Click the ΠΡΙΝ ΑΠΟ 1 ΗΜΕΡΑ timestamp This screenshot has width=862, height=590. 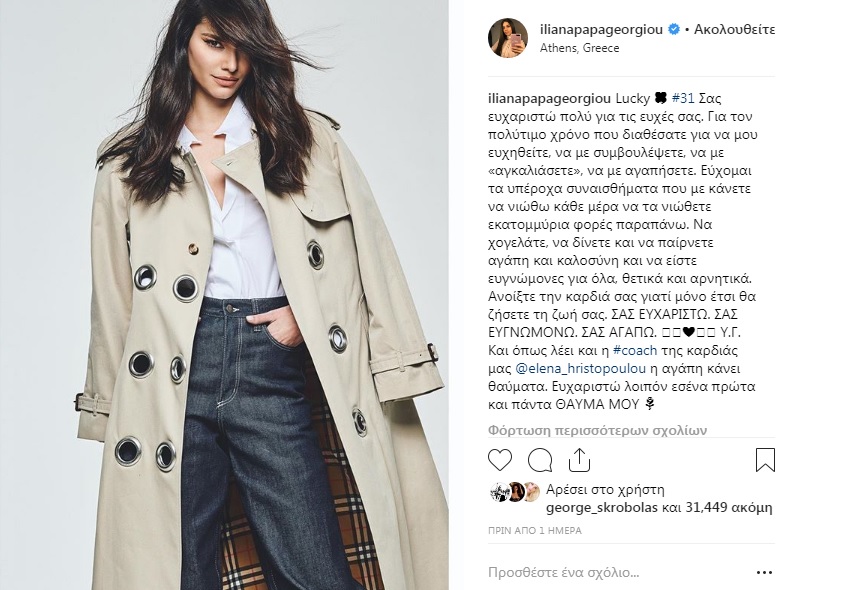535,531
